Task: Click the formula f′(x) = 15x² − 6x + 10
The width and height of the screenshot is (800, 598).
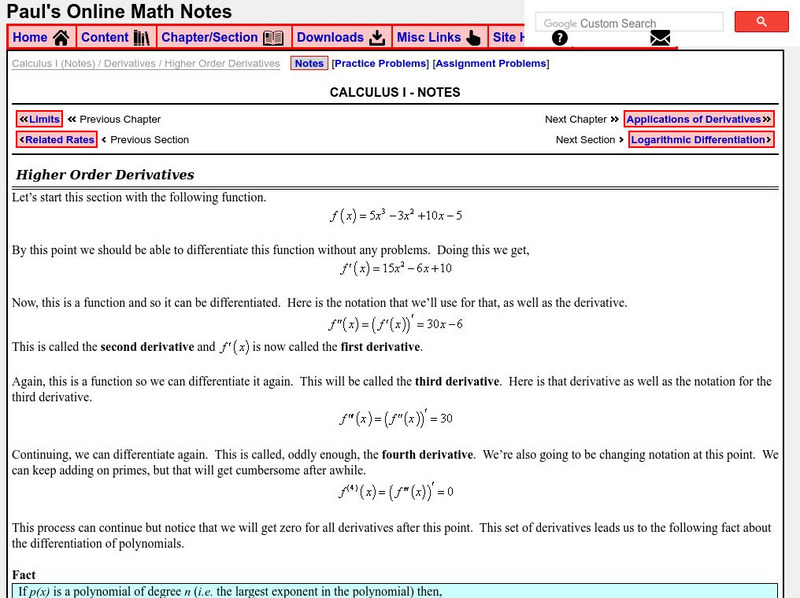Action: click(x=395, y=268)
